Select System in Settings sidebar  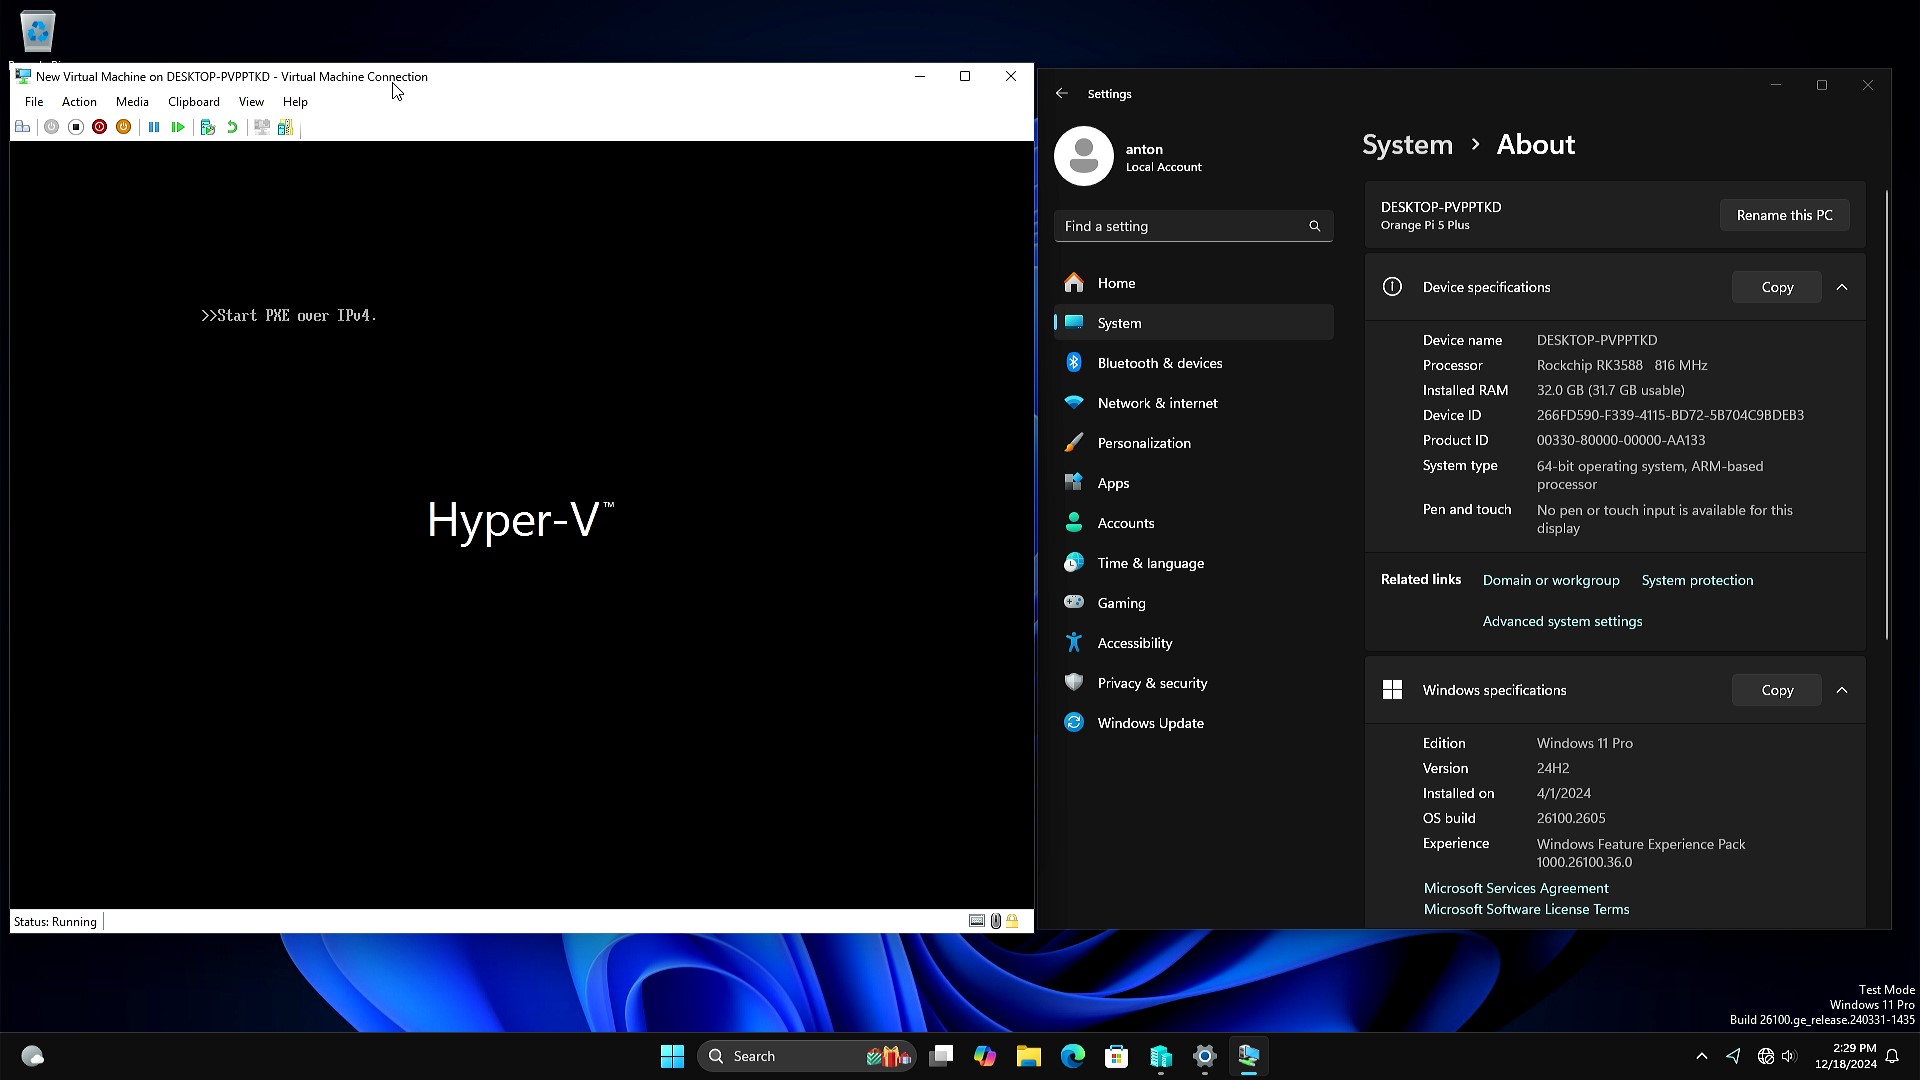[x=1193, y=323]
